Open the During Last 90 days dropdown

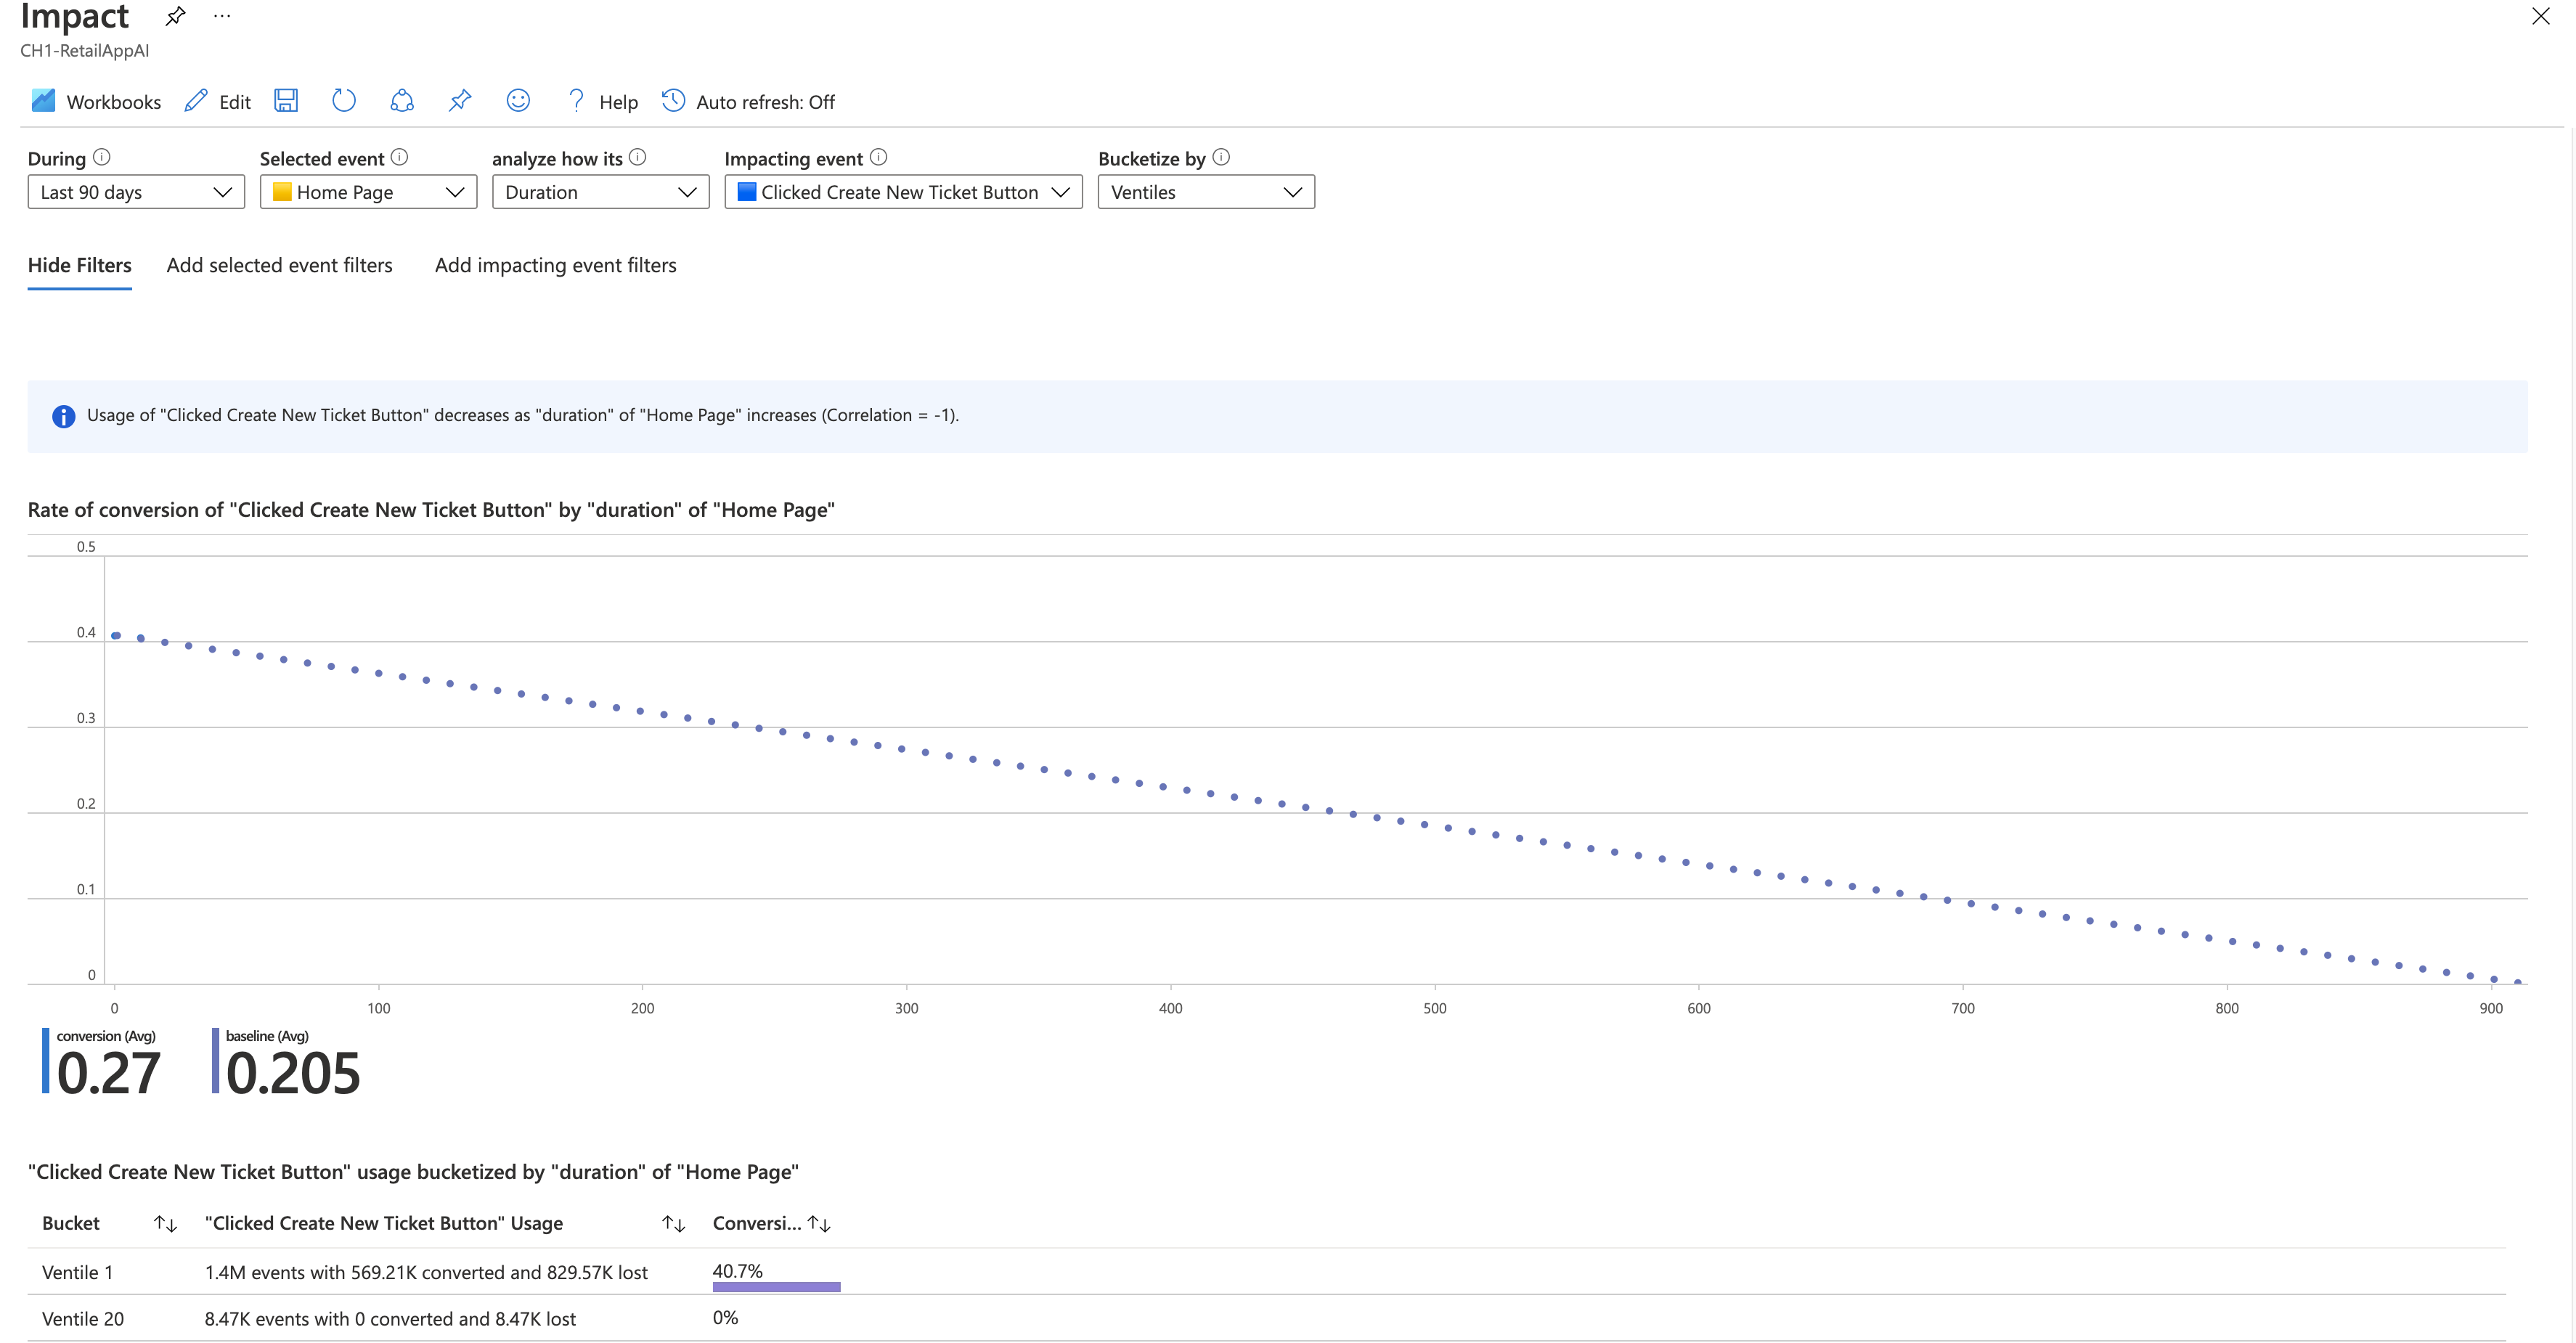136,192
